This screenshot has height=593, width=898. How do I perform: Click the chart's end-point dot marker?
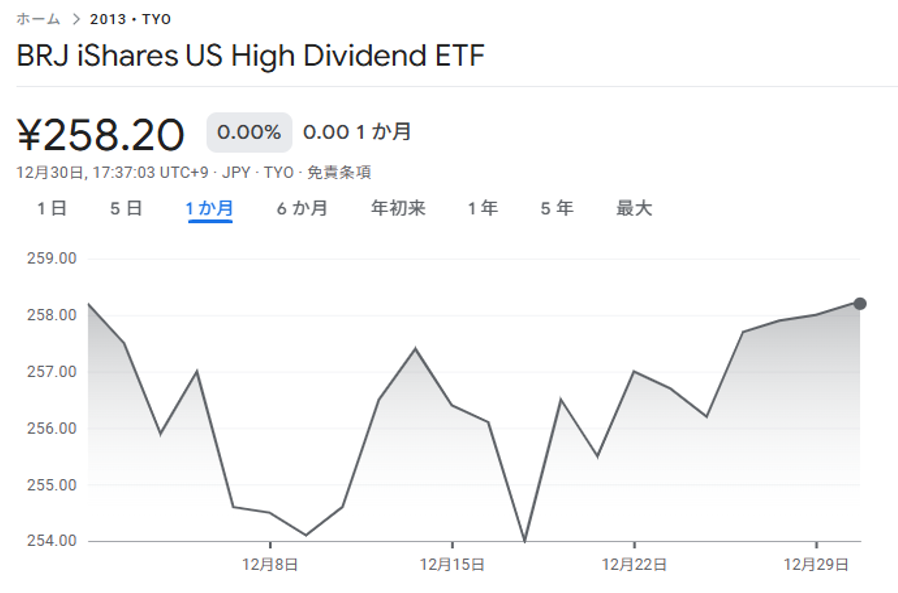(860, 303)
